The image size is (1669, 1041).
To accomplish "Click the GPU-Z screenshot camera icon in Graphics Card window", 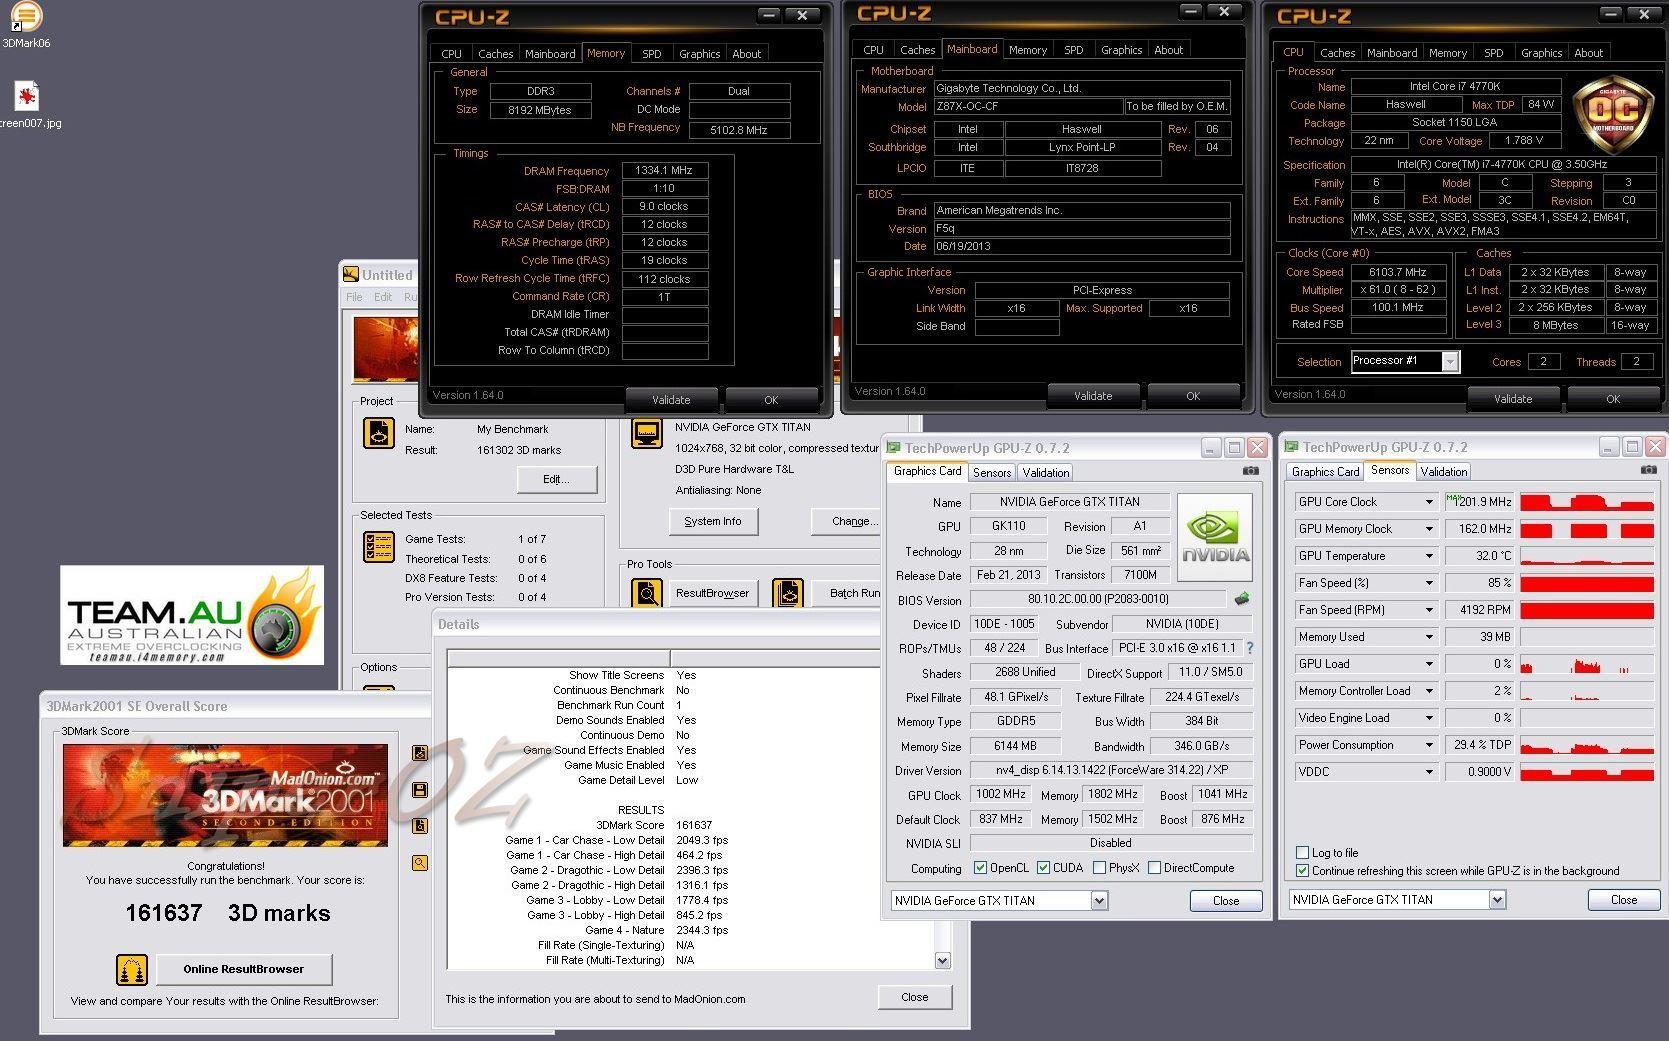I will [1250, 471].
